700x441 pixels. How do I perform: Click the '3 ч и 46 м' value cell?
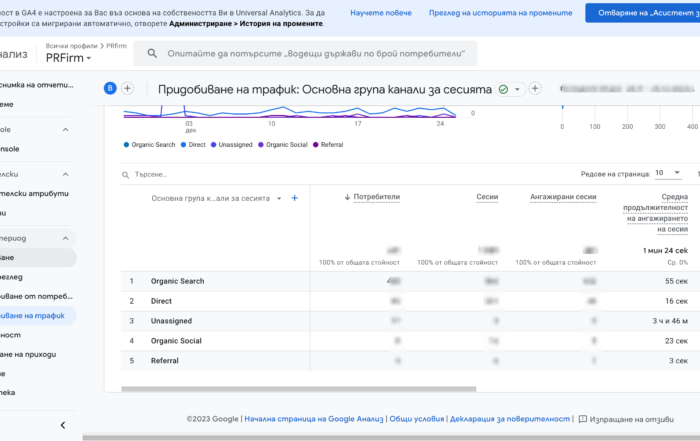click(x=670, y=321)
